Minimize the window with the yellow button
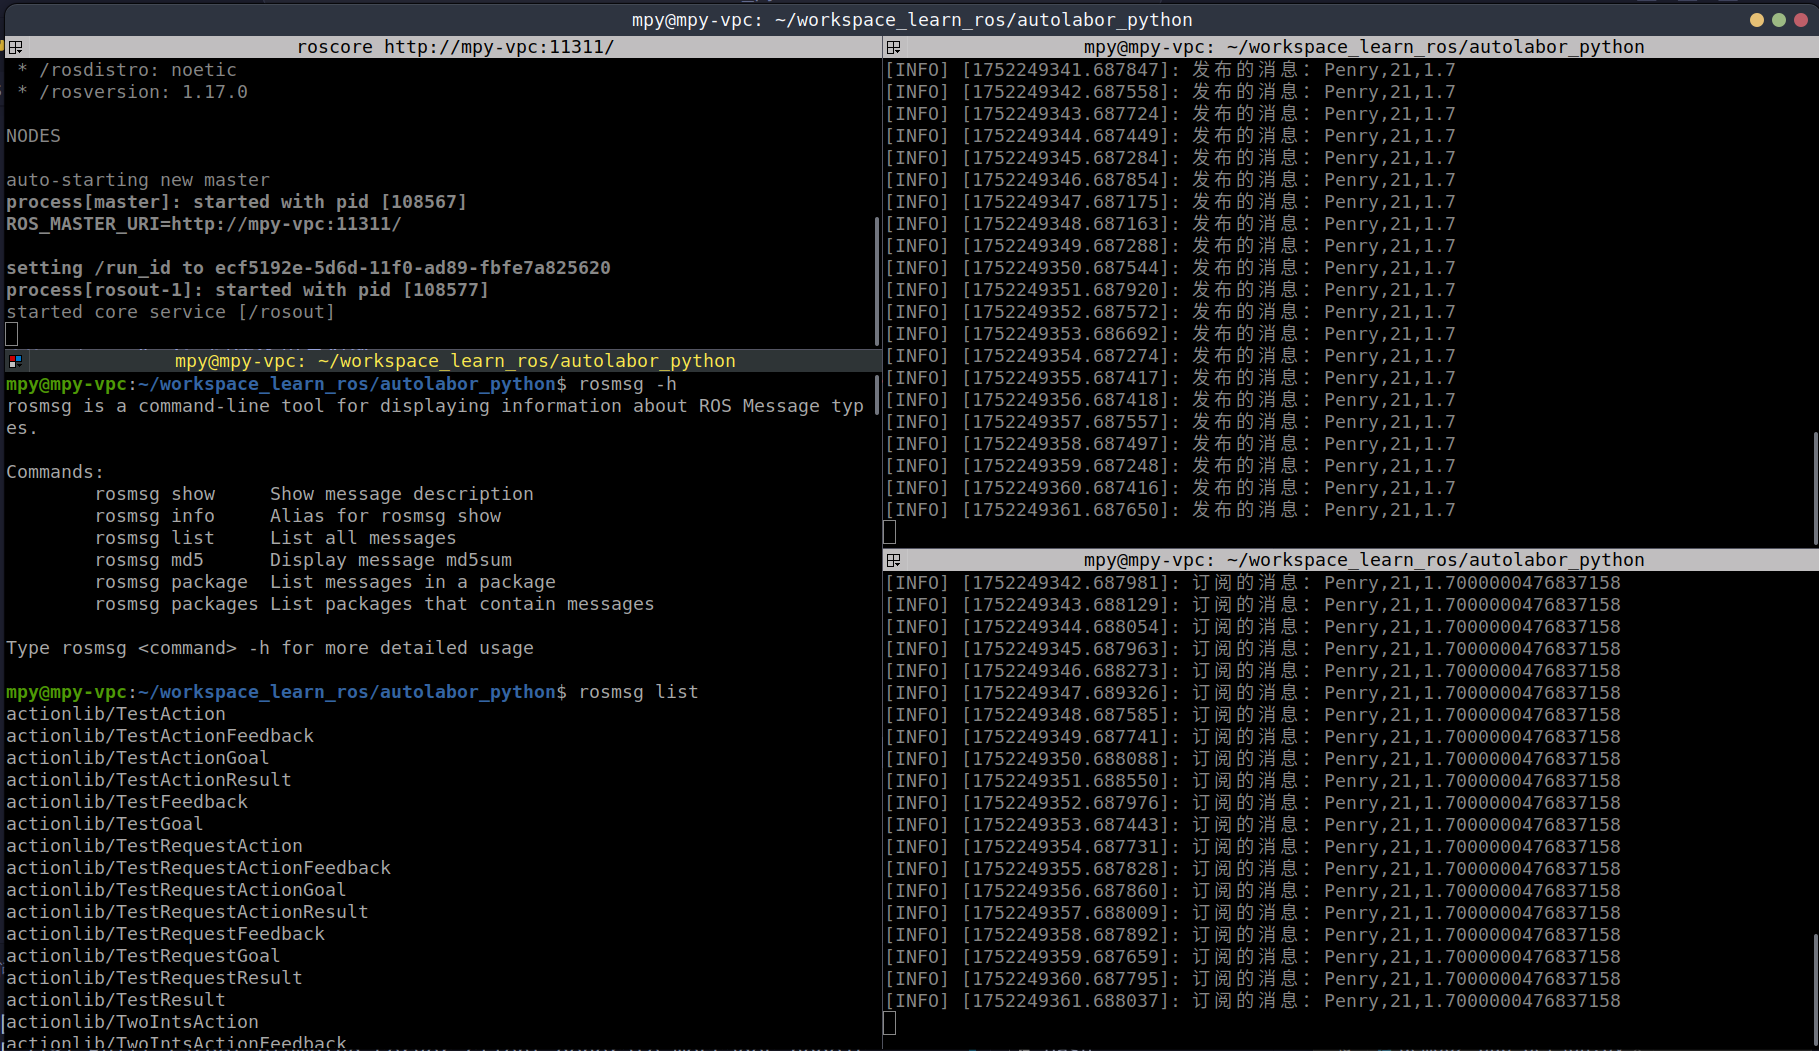1819x1051 pixels. pos(1756,20)
